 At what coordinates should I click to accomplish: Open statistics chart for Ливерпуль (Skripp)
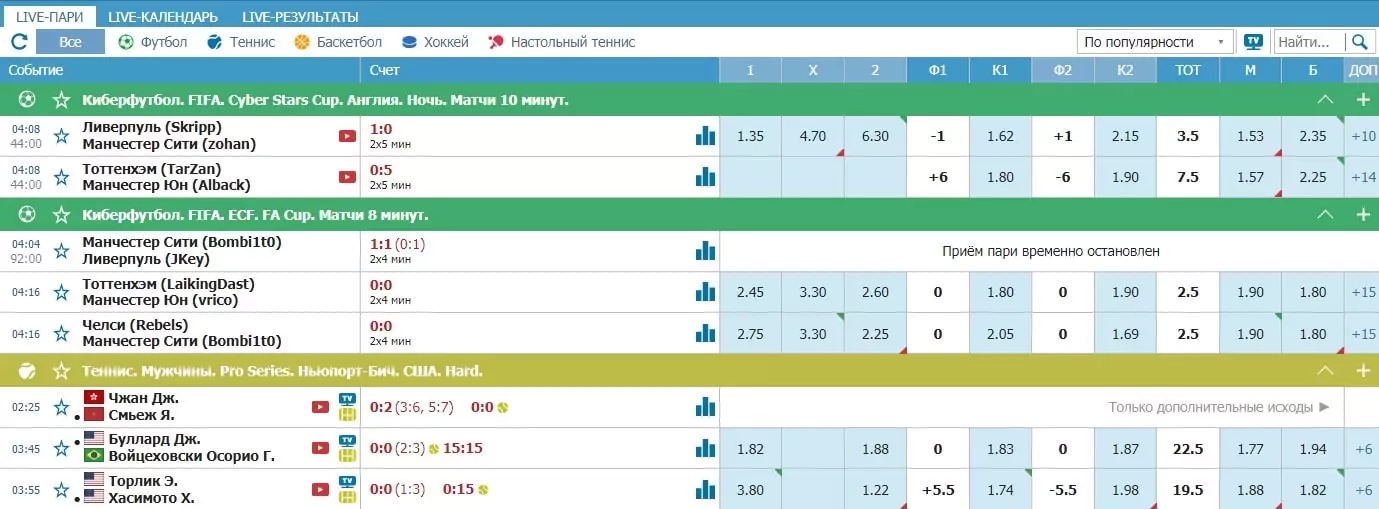click(706, 136)
